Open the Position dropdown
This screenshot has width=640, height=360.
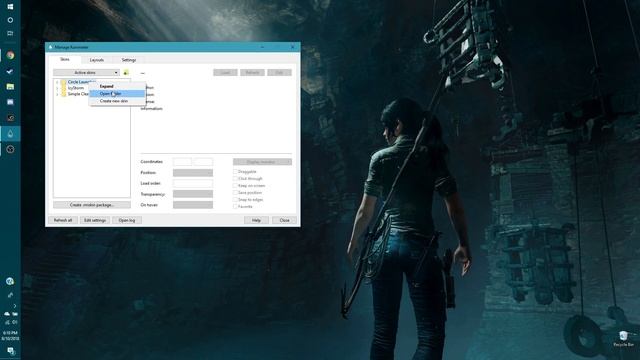tap(193, 173)
